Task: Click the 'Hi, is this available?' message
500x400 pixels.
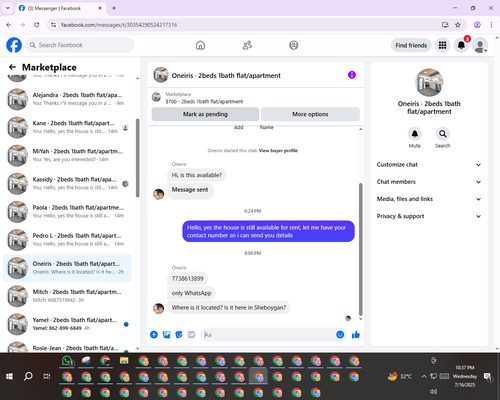Action: coord(197,175)
